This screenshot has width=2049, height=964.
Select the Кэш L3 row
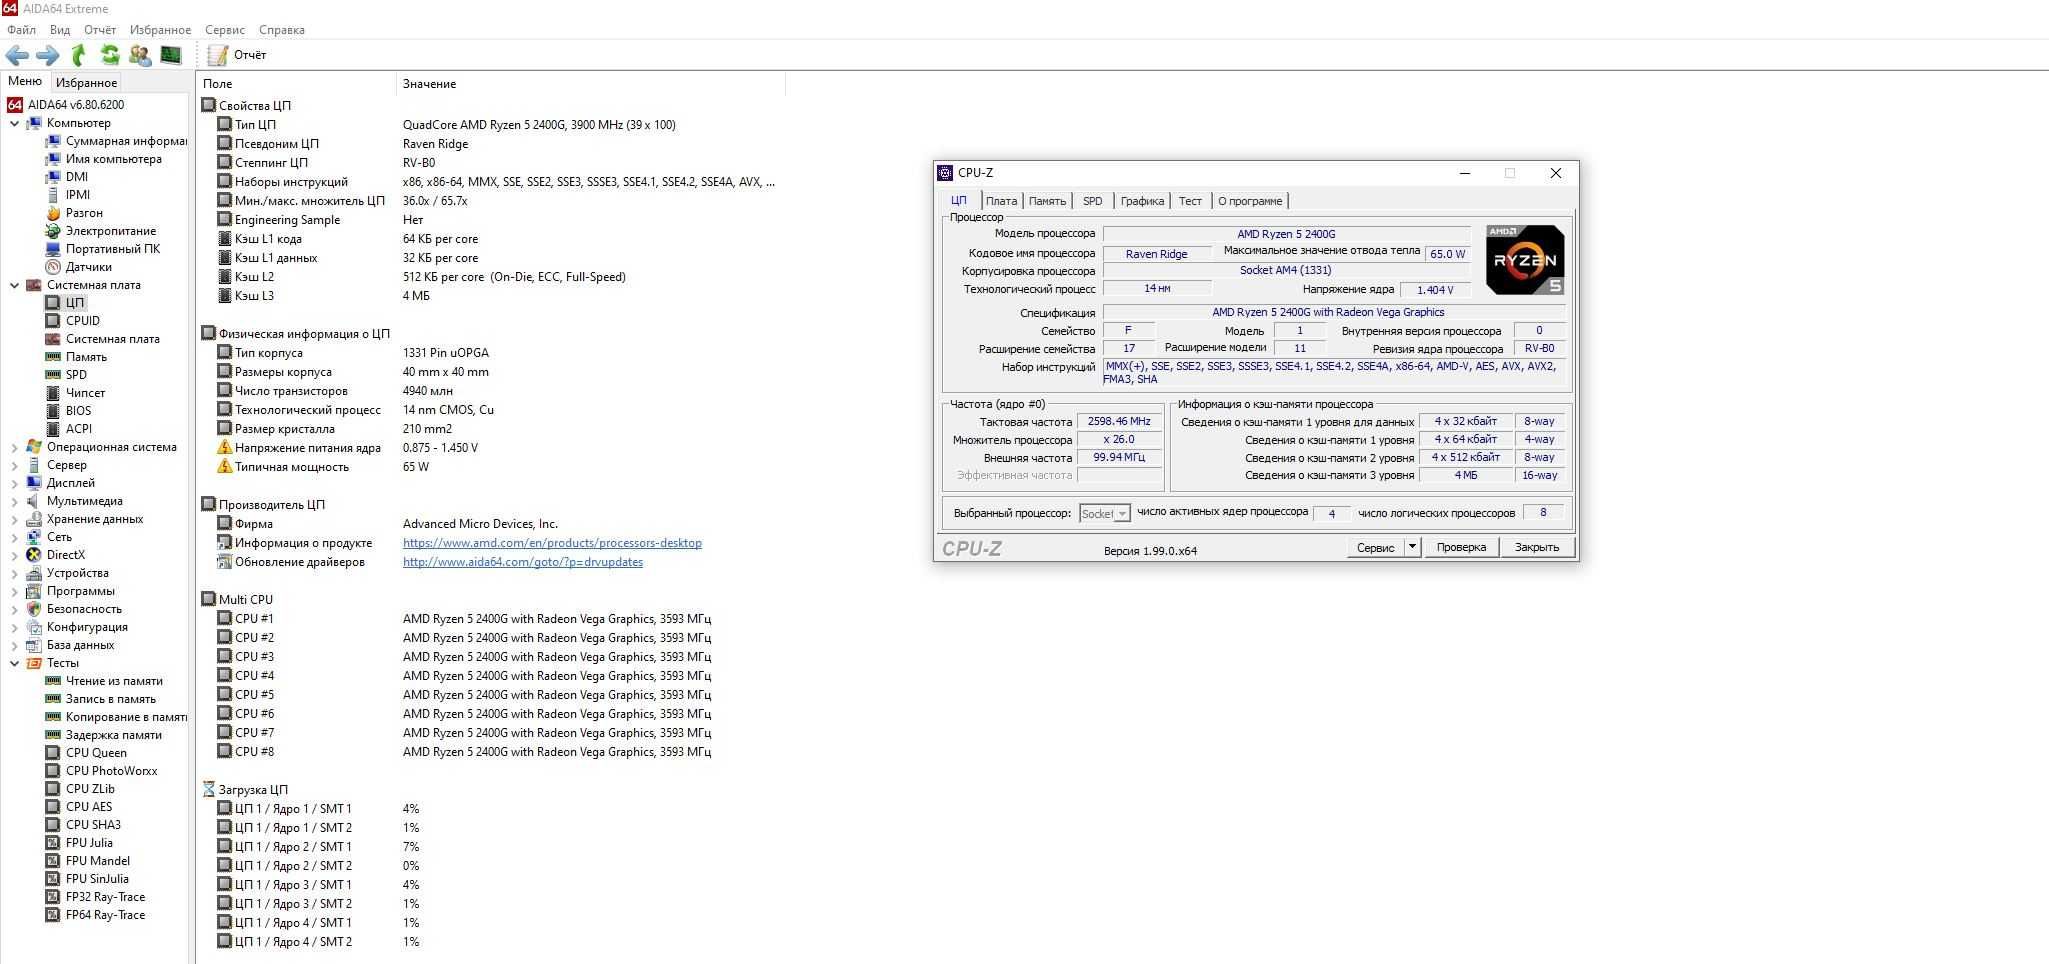[325, 296]
